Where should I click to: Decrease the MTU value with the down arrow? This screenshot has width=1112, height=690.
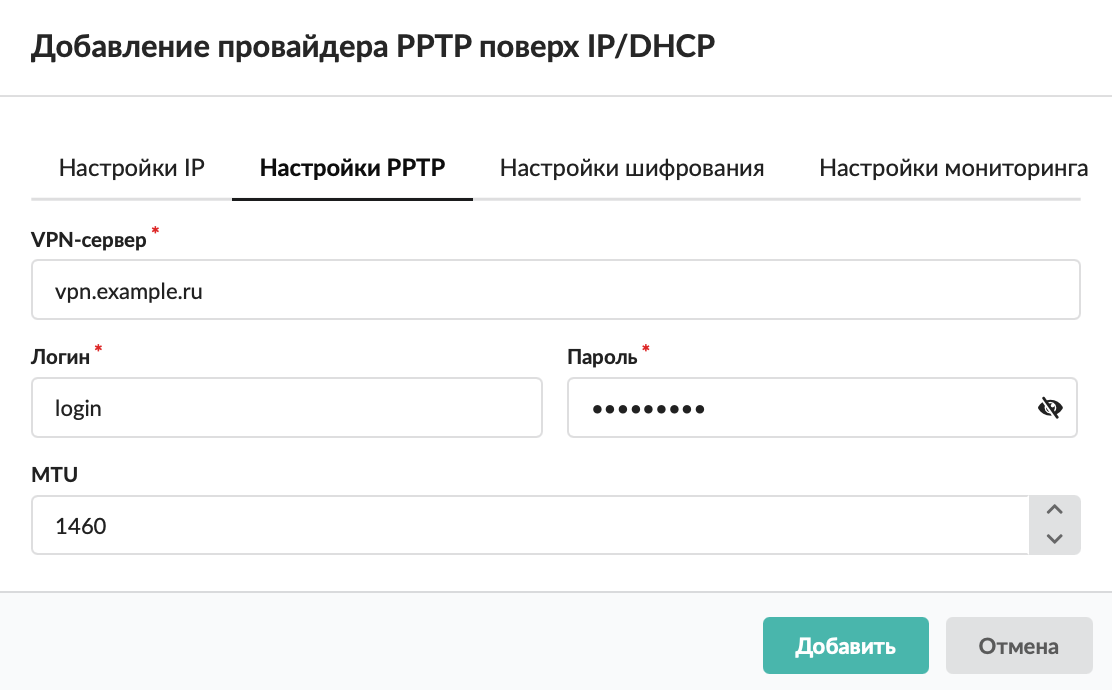pos(1053,539)
